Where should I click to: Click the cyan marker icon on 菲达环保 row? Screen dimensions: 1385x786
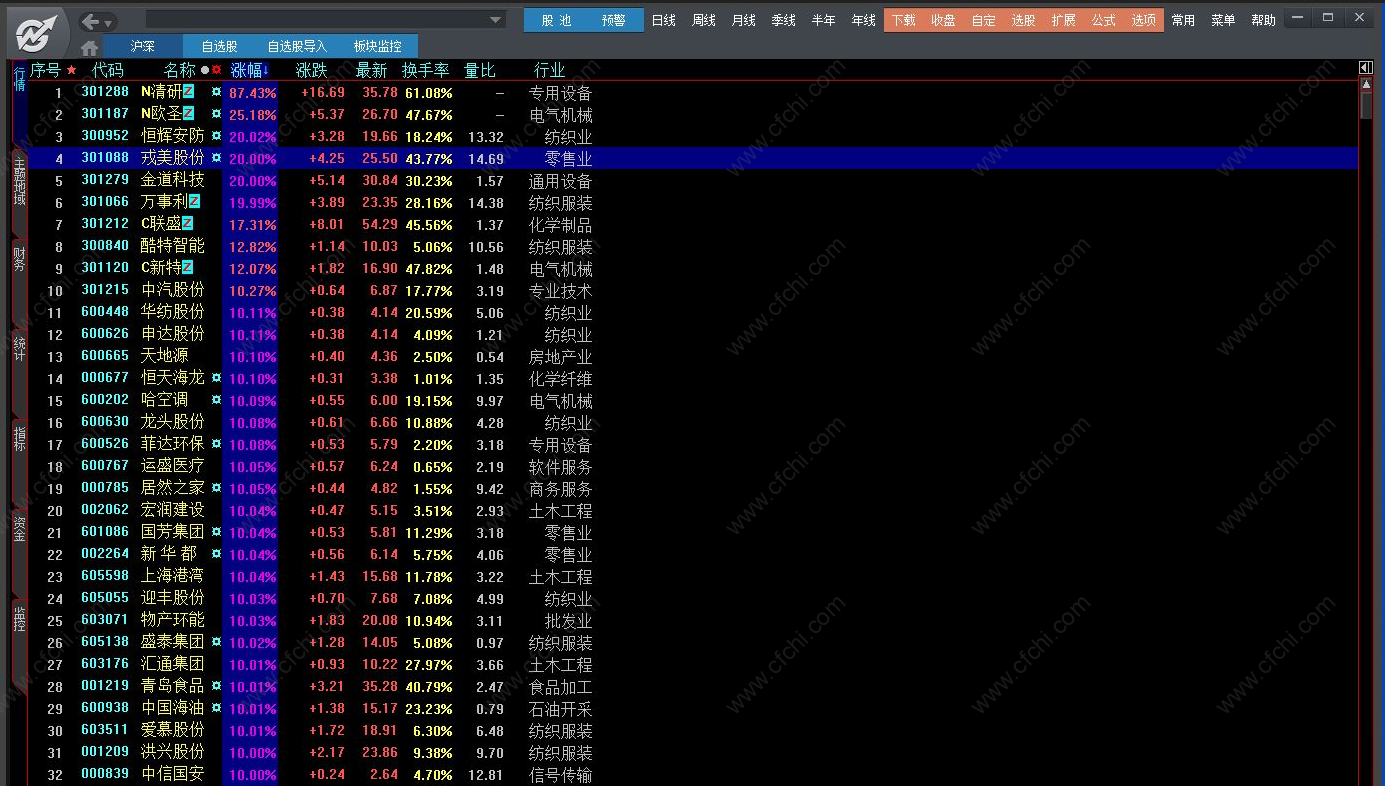tap(216, 443)
